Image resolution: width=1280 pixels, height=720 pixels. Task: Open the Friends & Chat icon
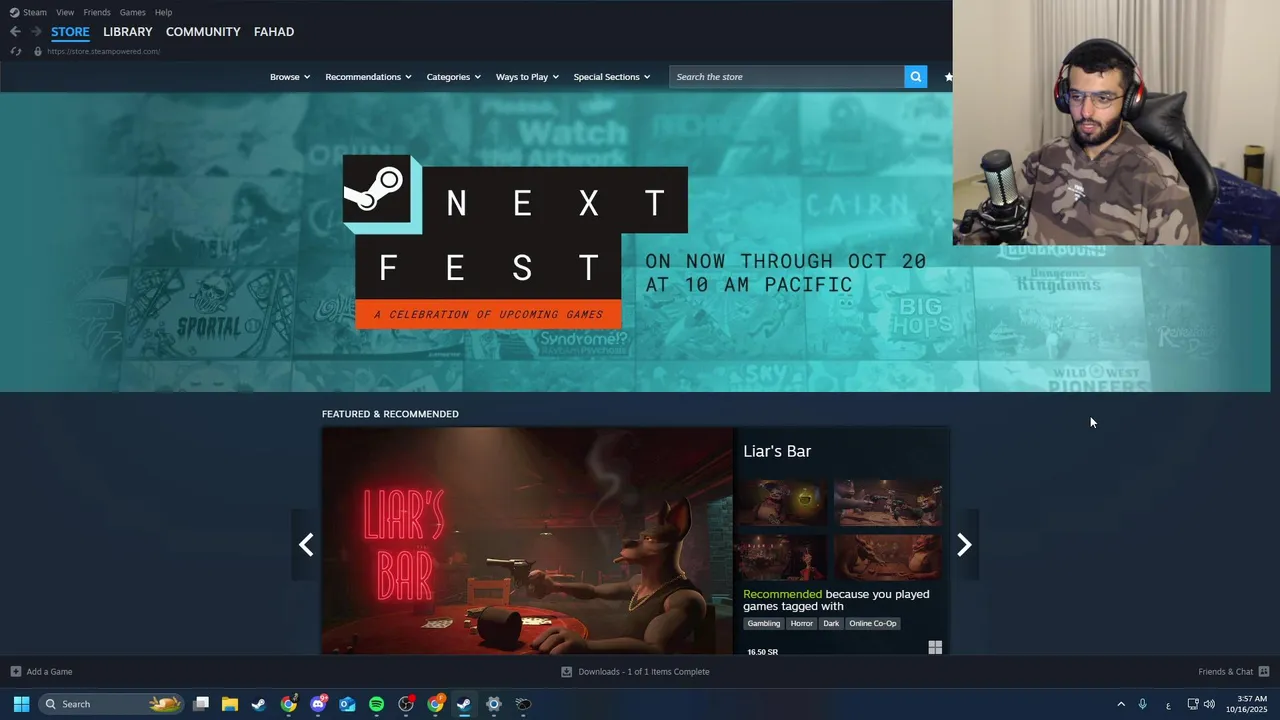tap(1264, 672)
